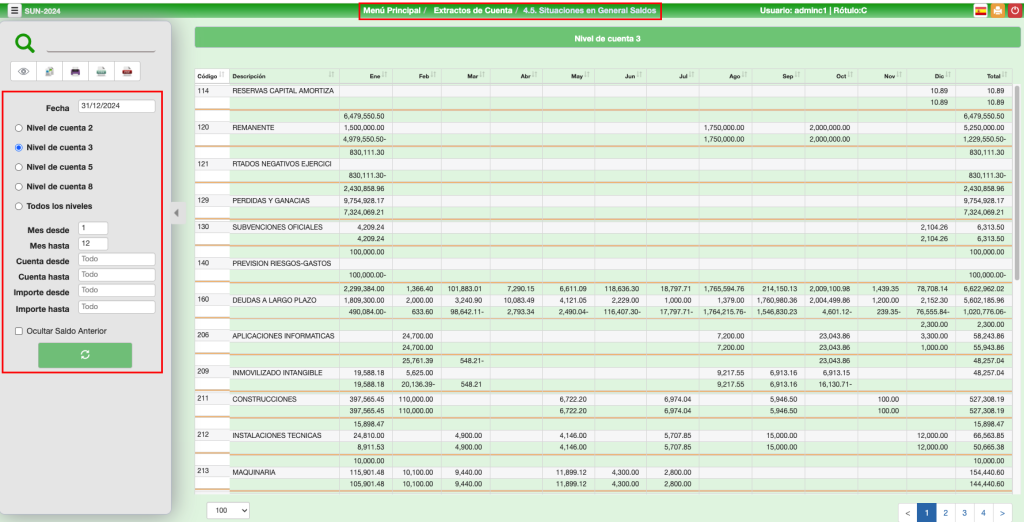Select the Nivel de cuenta 2 radio button
Viewport: 1024px width, 522px height.
click(x=19, y=128)
